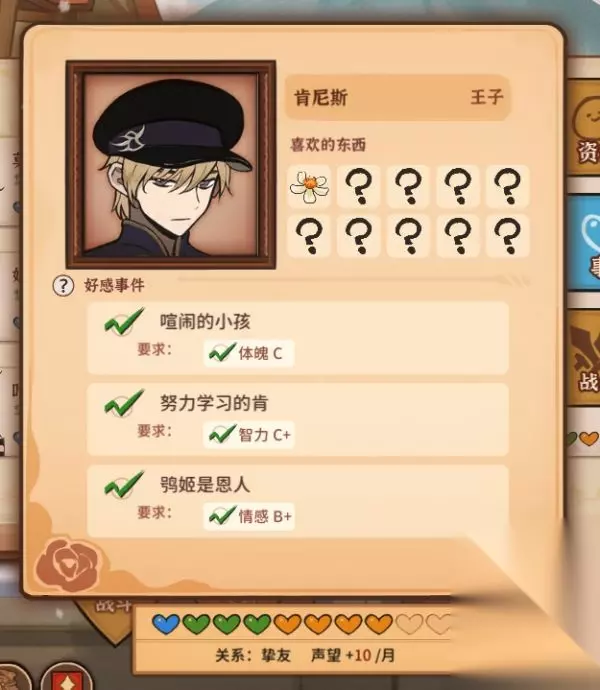Click the rose emblem in panel corner
600x690 pixels.
click(x=67, y=565)
